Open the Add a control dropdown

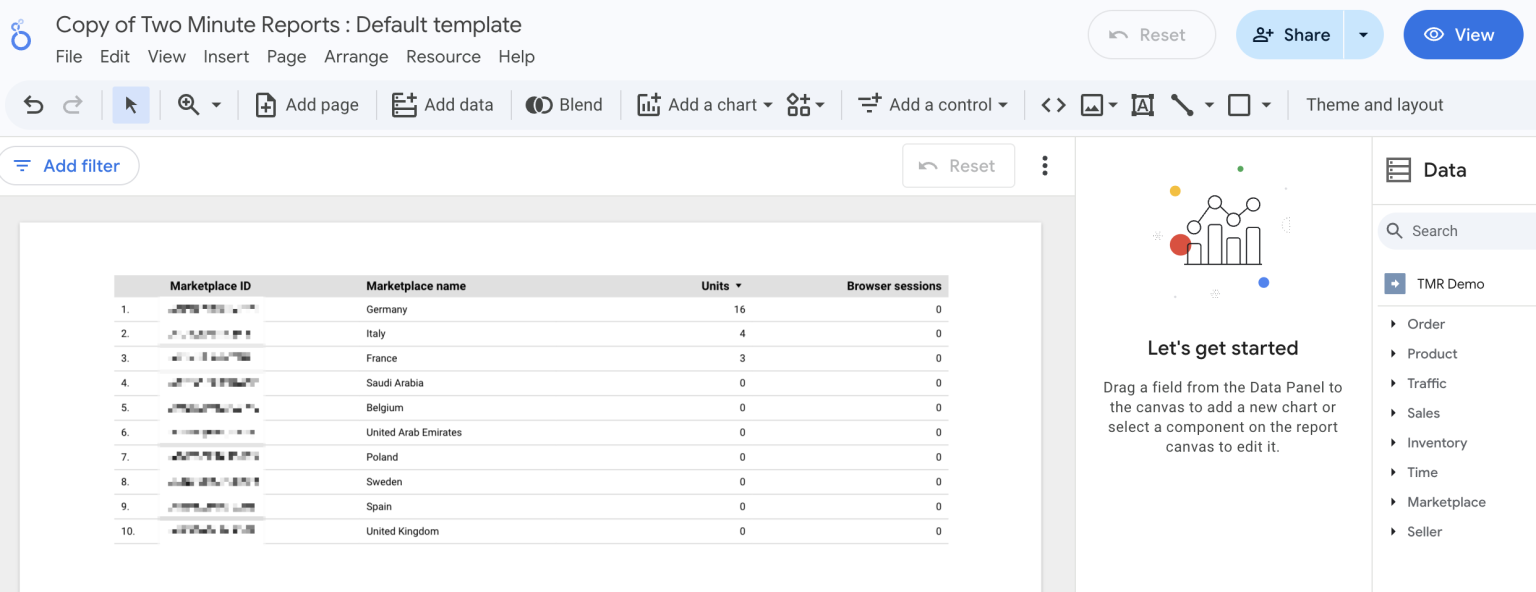(934, 105)
